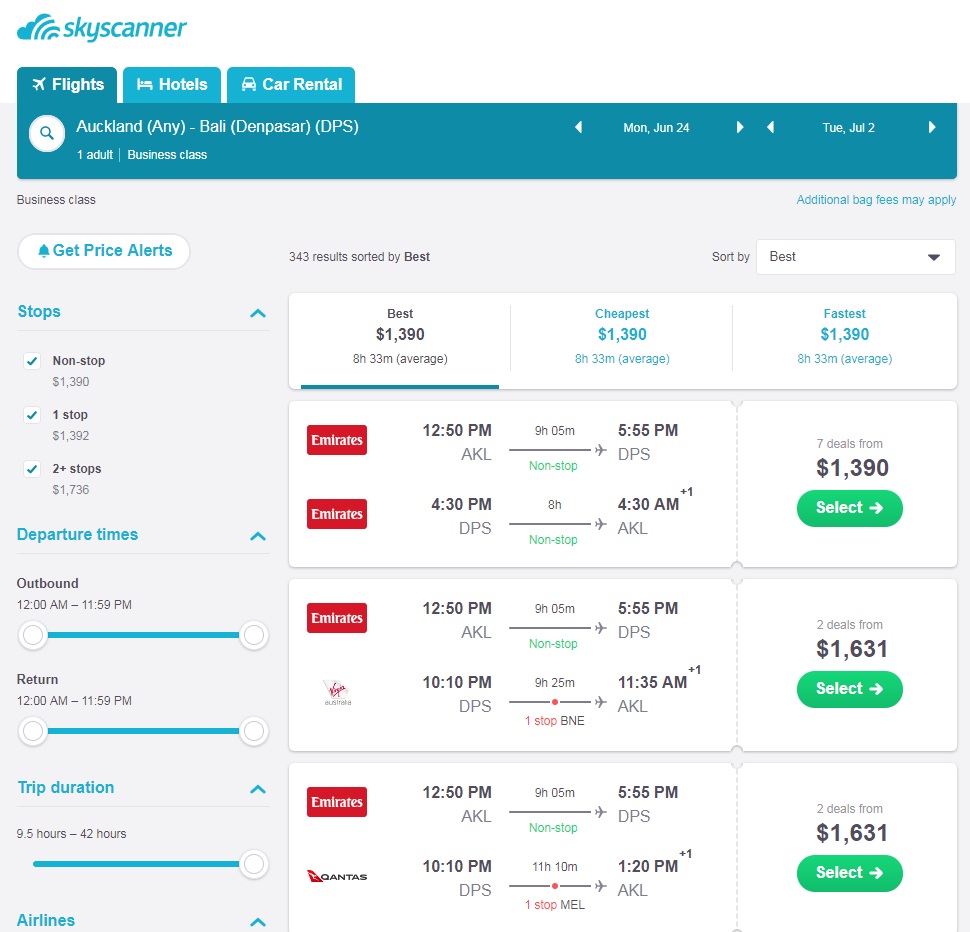Switch to the Car Rental tab
The image size is (970, 932).
(x=291, y=85)
